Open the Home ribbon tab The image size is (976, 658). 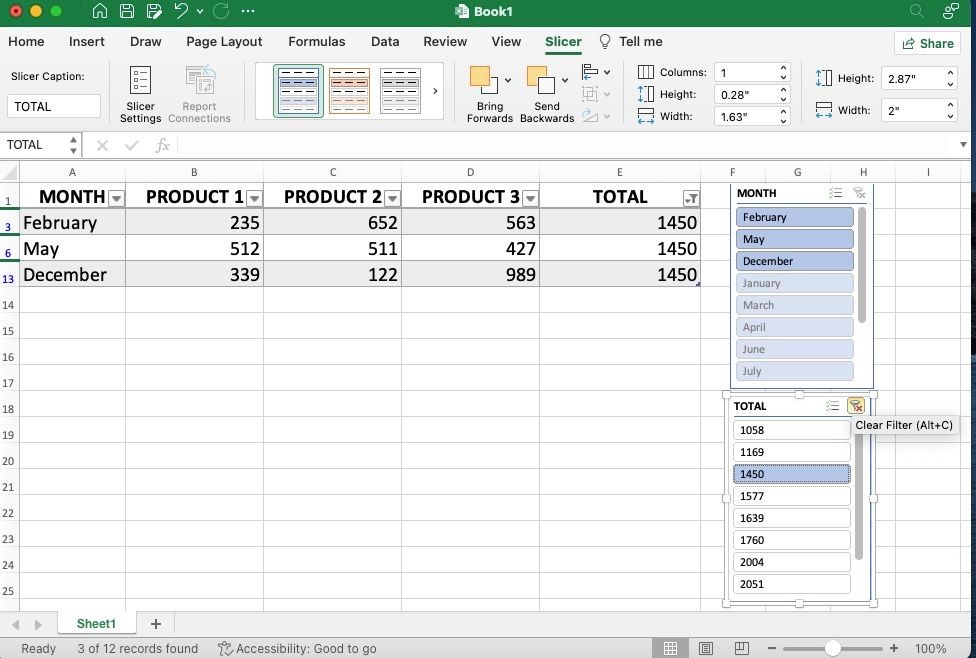tap(26, 42)
